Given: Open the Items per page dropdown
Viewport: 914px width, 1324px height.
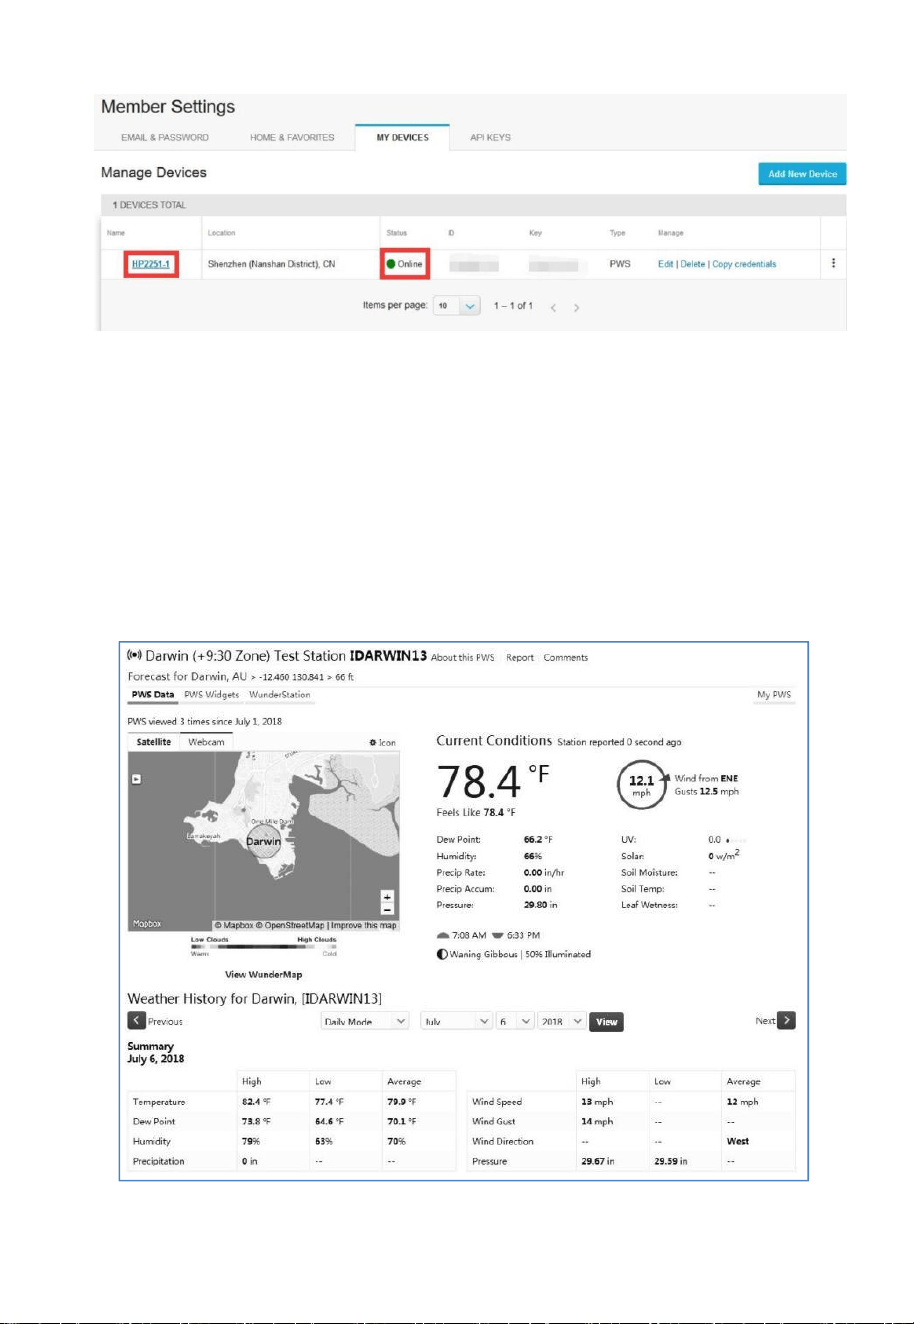Looking at the screenshot, I should (457, 306).
